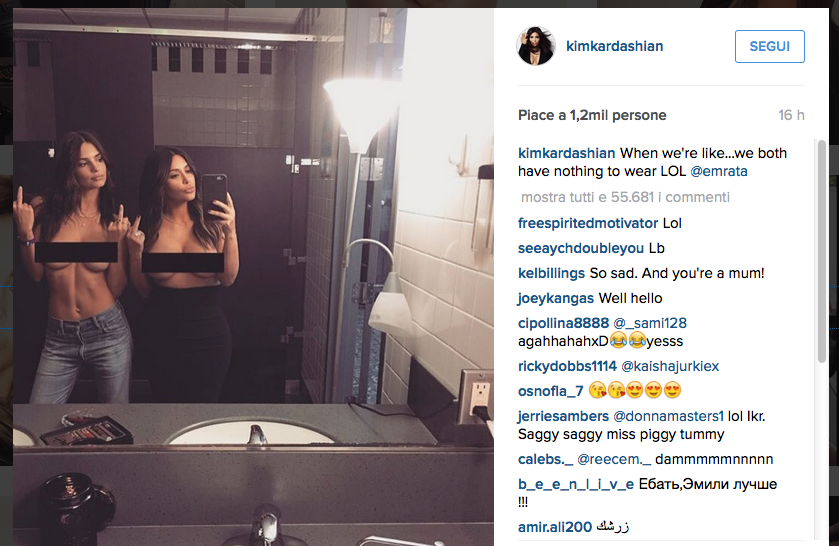Image resolution: width=839 pixels, height=546 pixels.
Task: Visit the osnofla_7 commenter profile
Action: click(x=550, y=391)
